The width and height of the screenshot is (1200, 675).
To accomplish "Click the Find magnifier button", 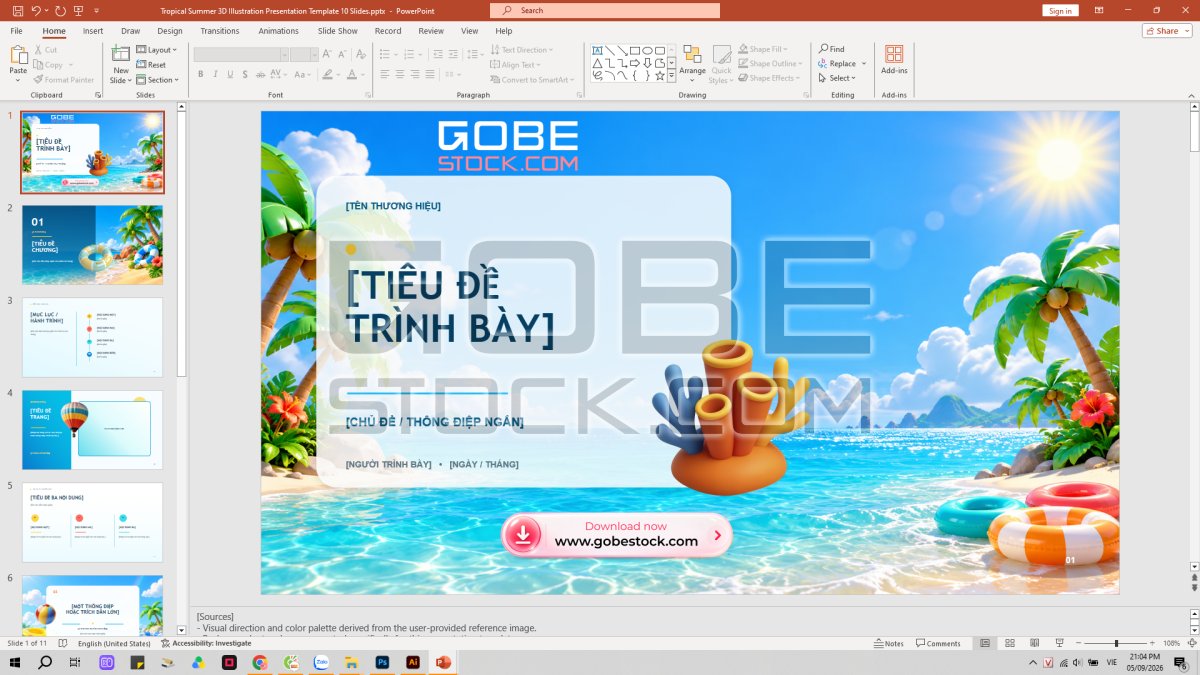I will pos(831,49).
